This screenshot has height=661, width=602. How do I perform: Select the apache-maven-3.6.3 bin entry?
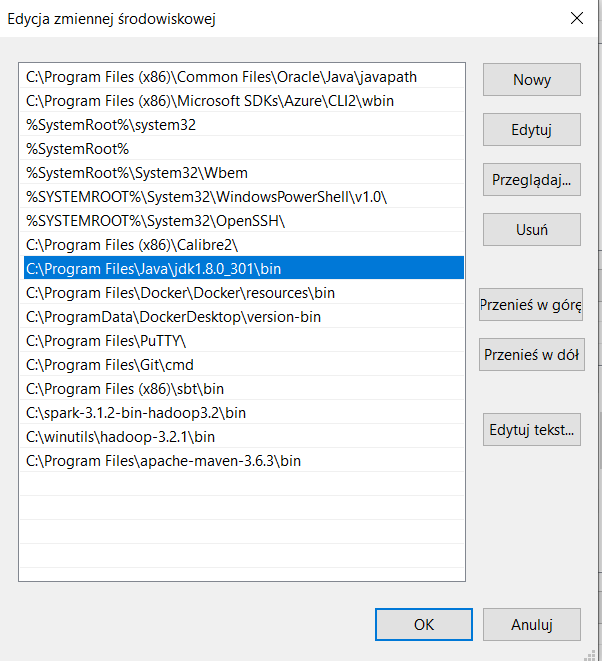pos(163,461)
